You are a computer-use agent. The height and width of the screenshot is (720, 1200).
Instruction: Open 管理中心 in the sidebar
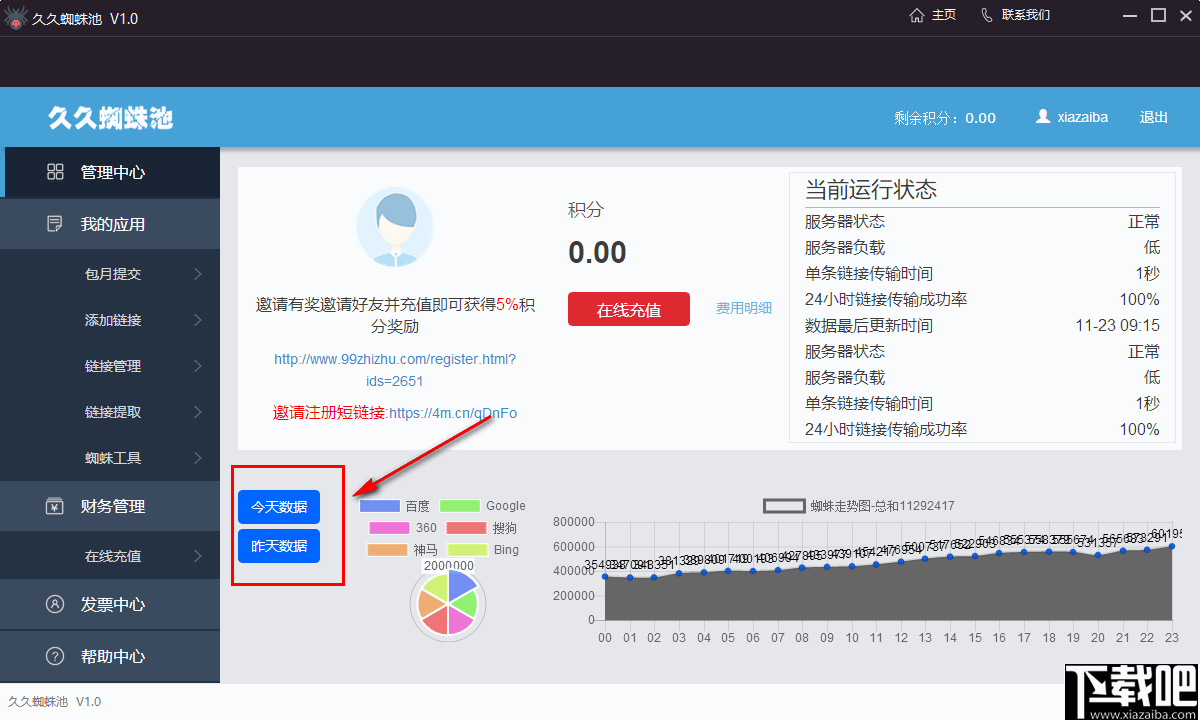click(110, 172)
